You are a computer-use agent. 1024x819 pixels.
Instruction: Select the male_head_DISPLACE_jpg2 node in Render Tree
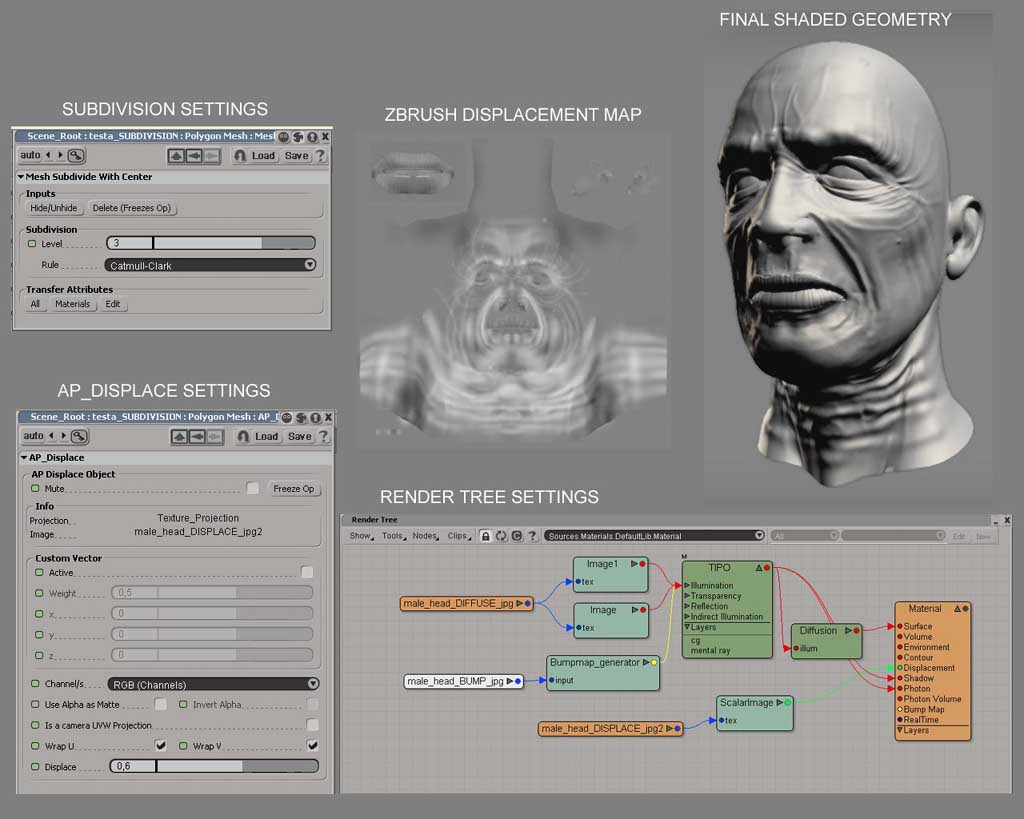pos(611,728)
